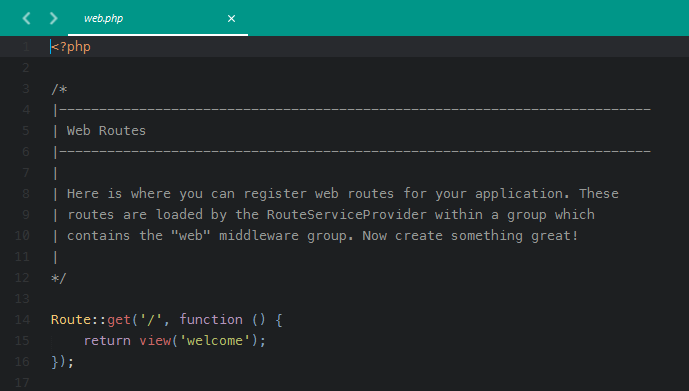This screenshot has width=689, height=391.
Task: Click the 'function' keyword on line 14
Action: [211, 319]
